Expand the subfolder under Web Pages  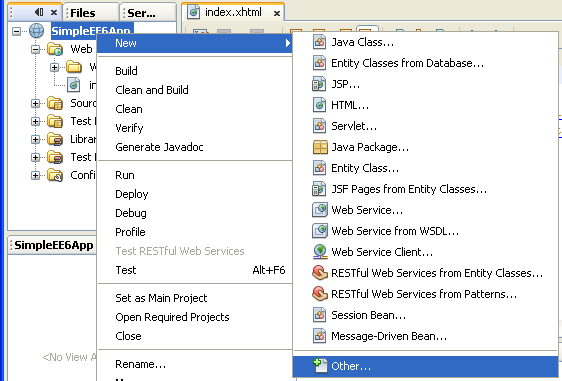point(54,67)
